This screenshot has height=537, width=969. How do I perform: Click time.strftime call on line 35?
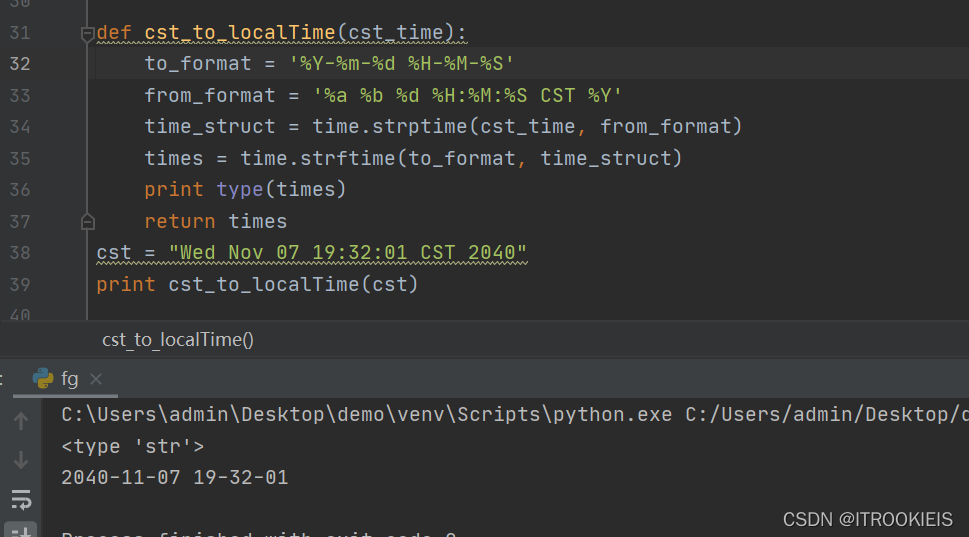point(318,159)
